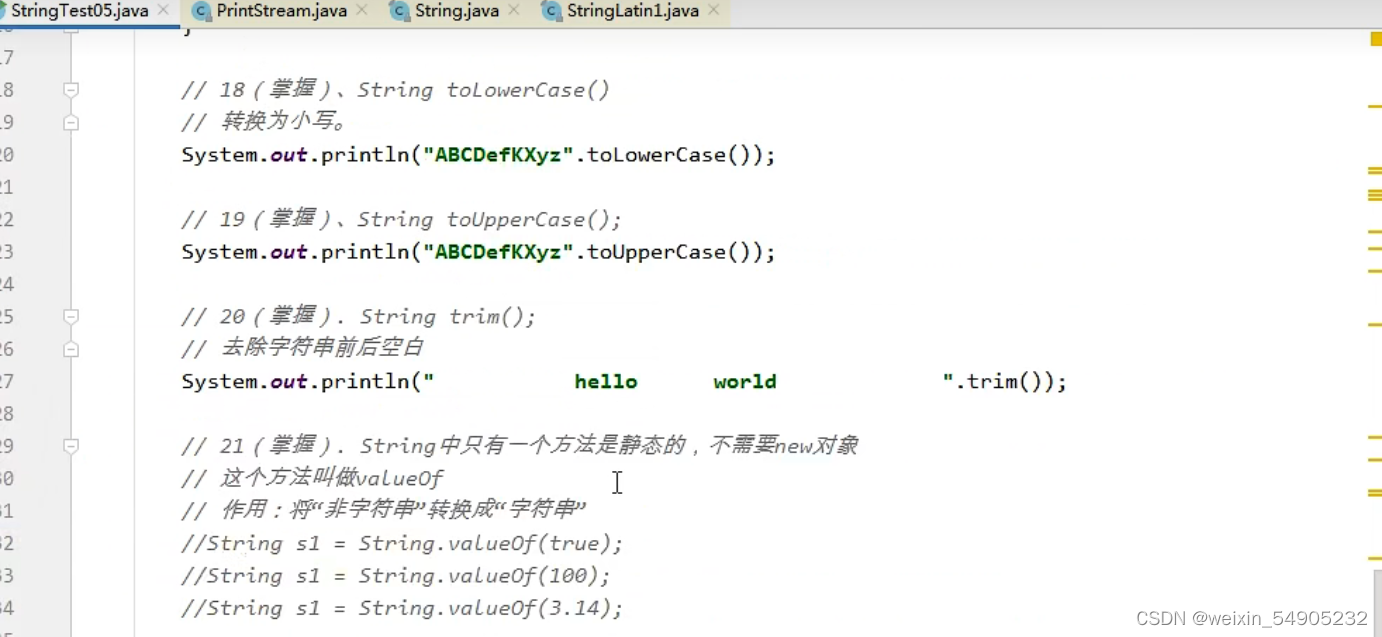The width and height of the screenshot is (1382, 637).
Task: Collapse the block starting at the trim() comment
Action: [x=70, y=316]
